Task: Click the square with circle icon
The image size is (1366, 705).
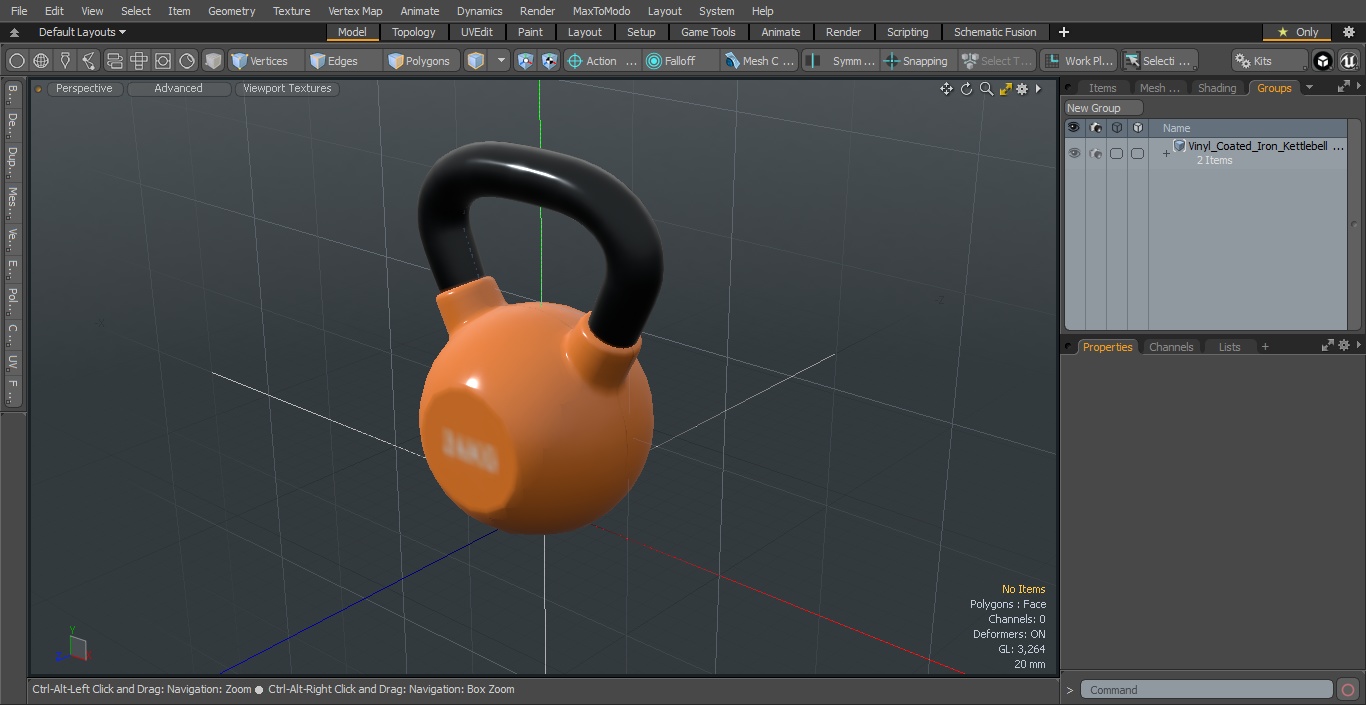Action: (x=163, y=61)
